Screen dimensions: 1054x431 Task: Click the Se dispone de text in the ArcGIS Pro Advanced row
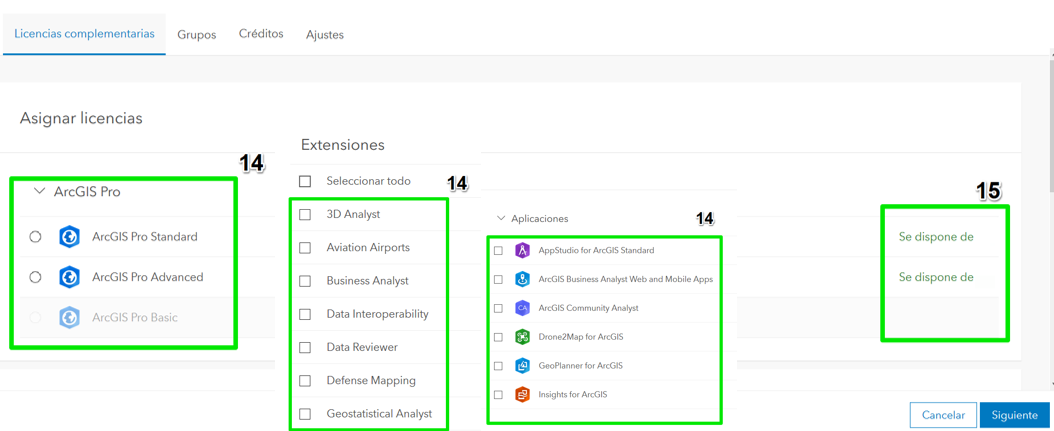[936, 277]
